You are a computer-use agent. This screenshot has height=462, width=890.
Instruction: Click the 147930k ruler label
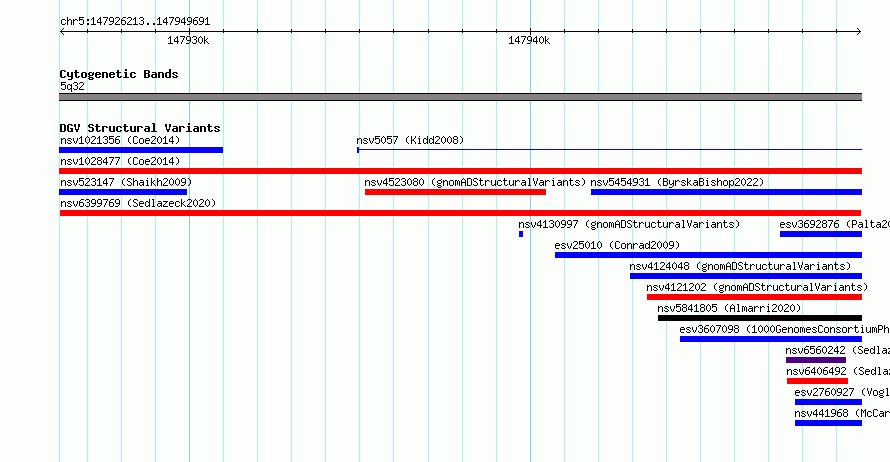188,40
